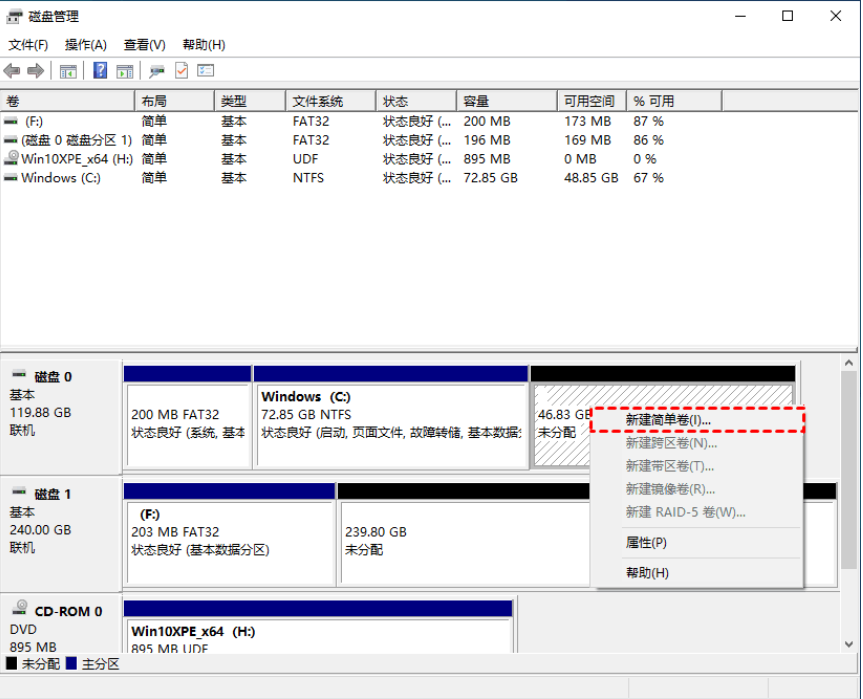The width and height of the screenshot is (863, 699).
Task: Select the (F:) 203 MB FAT32 partition
Action: click(230, 534)
